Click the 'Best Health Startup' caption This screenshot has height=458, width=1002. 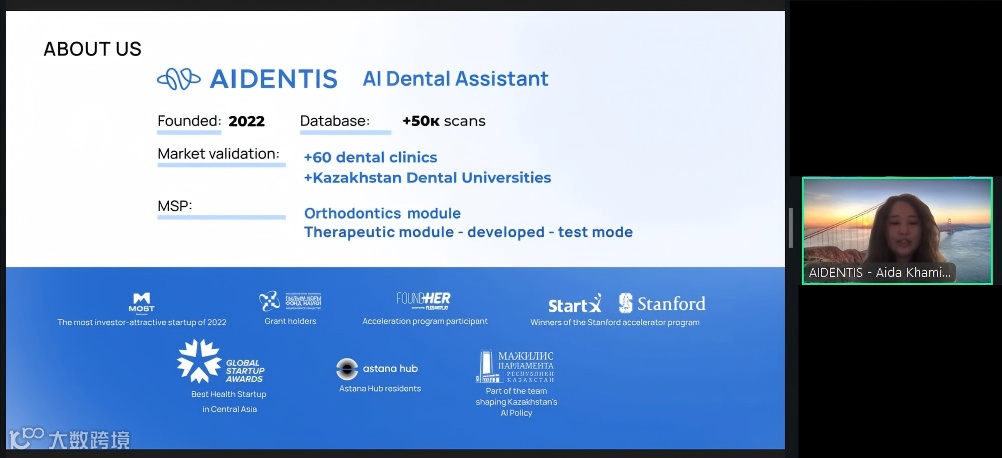pos(229,394)
